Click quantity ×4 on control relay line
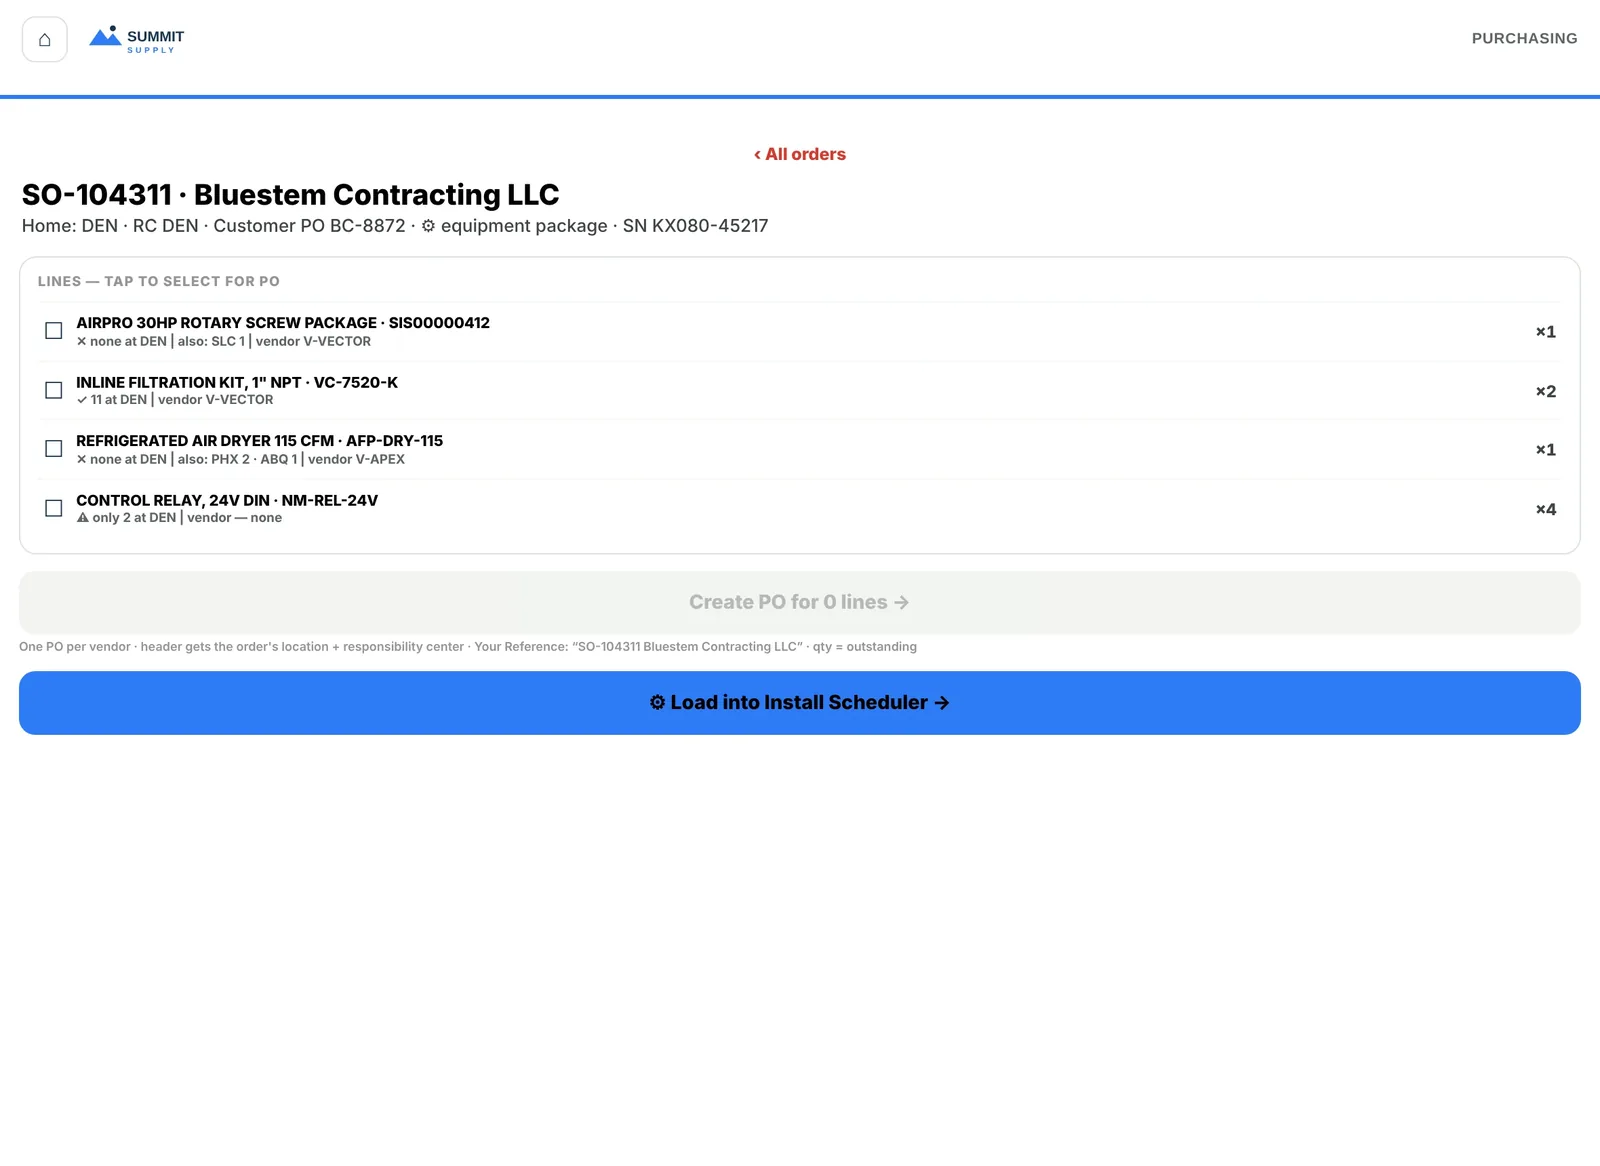The height and width of the screenshot is (1166, 1600). tap(1546, 509)
